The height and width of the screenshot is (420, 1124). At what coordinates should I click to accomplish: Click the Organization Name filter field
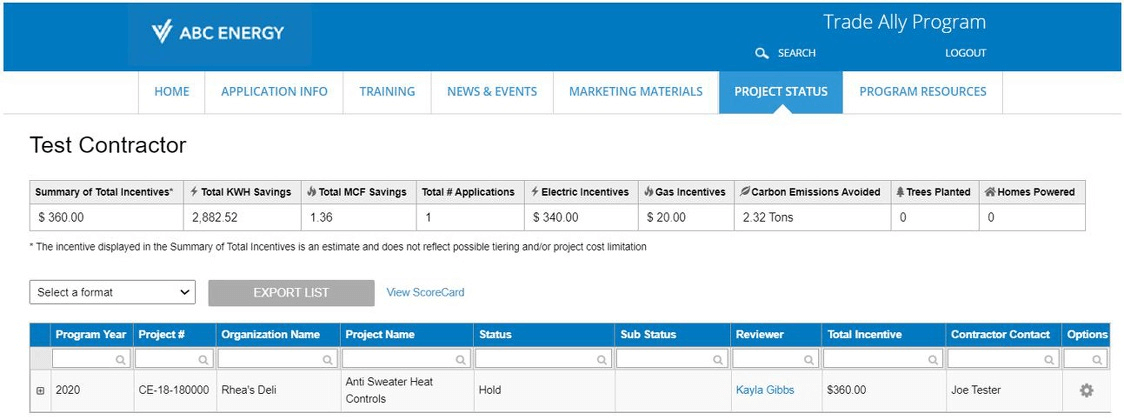click(x=277, y=359)
